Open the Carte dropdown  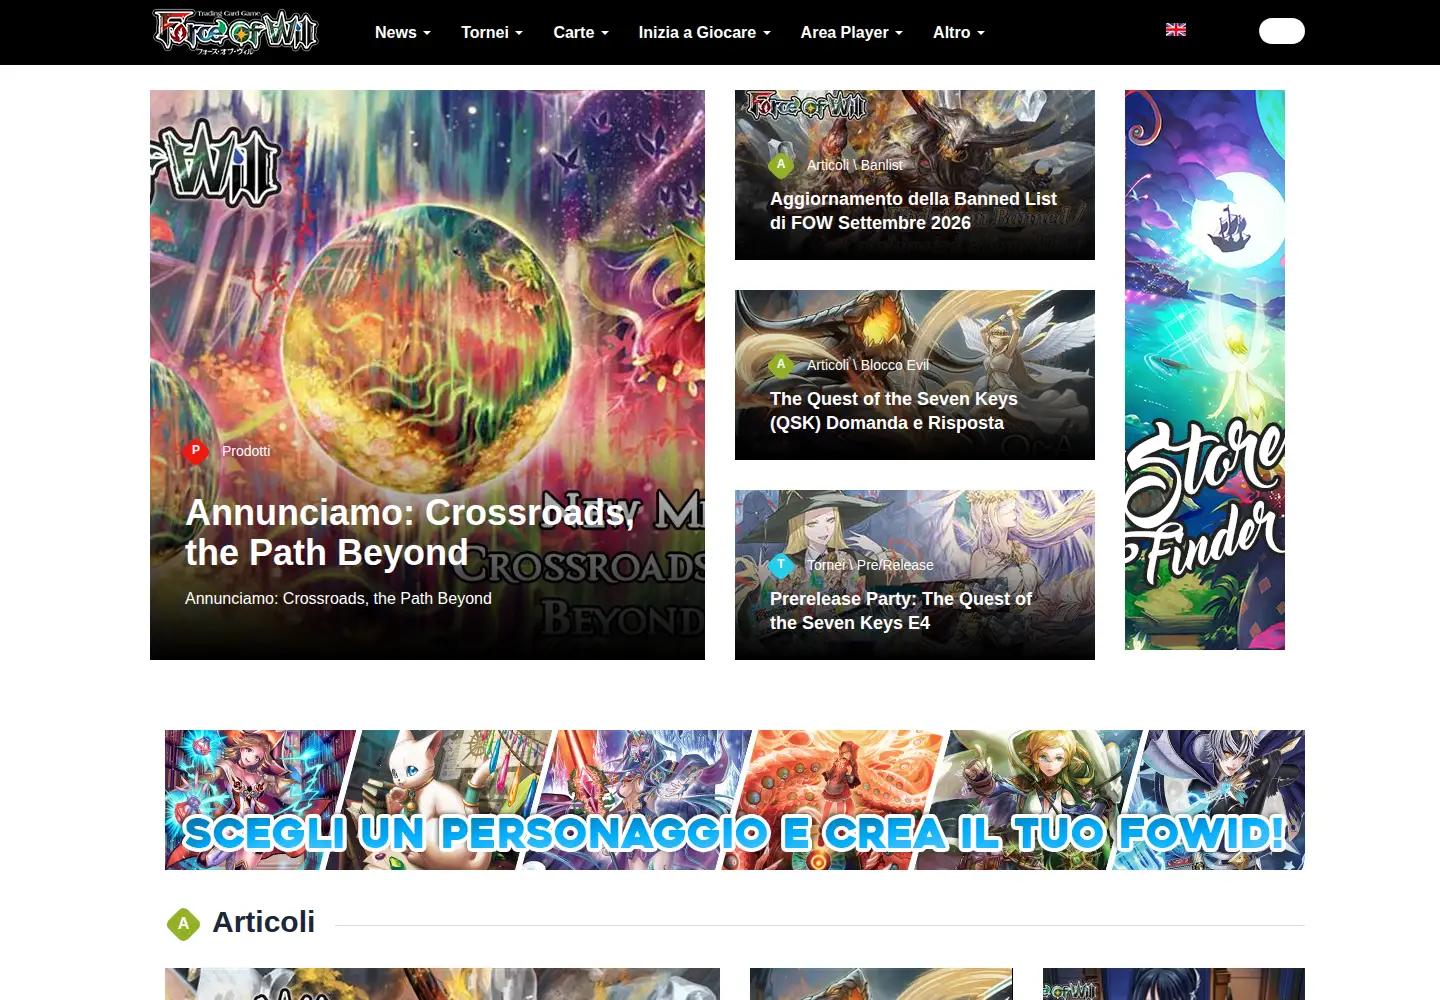[x=581, y=32]
